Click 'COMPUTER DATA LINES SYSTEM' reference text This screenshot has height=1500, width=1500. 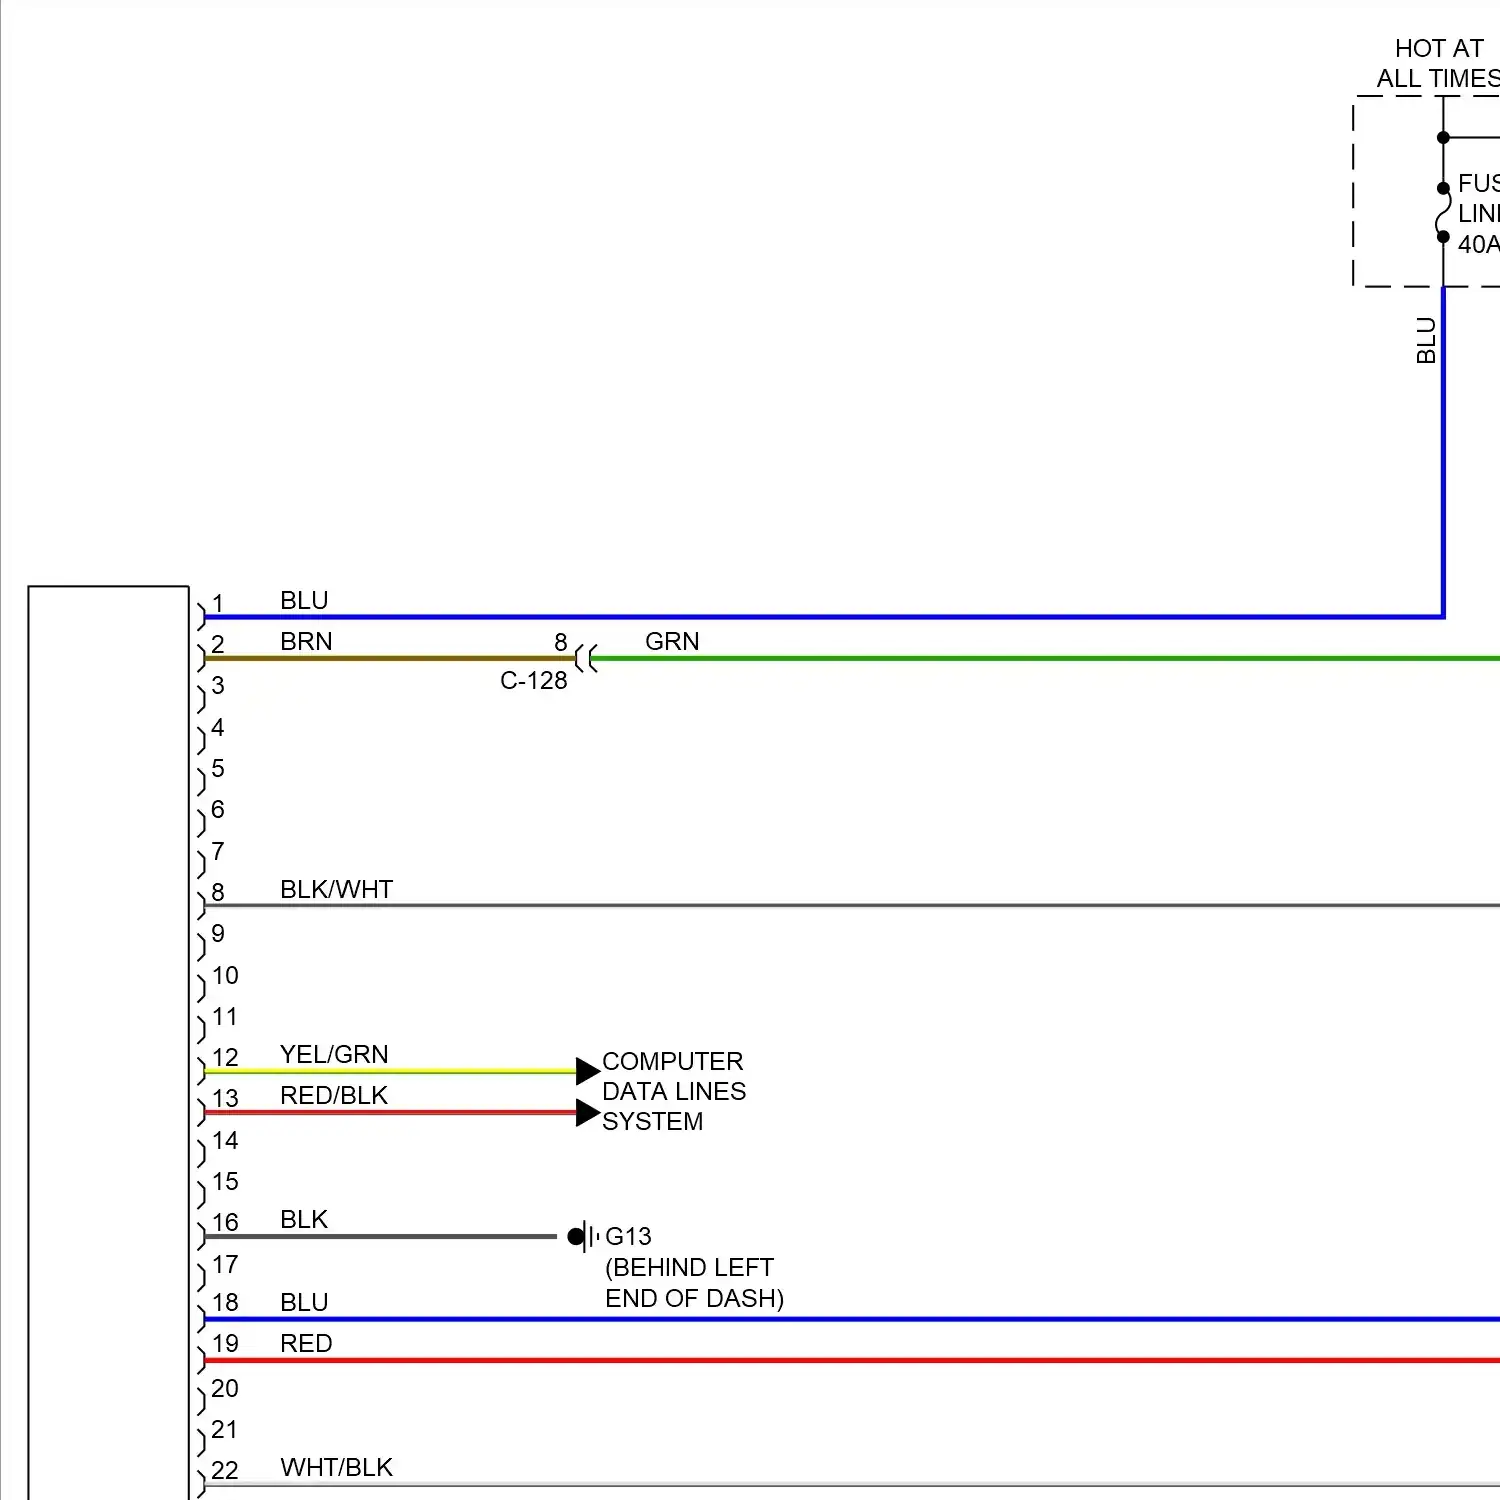pyautogui.click(x=674, y=1091)
